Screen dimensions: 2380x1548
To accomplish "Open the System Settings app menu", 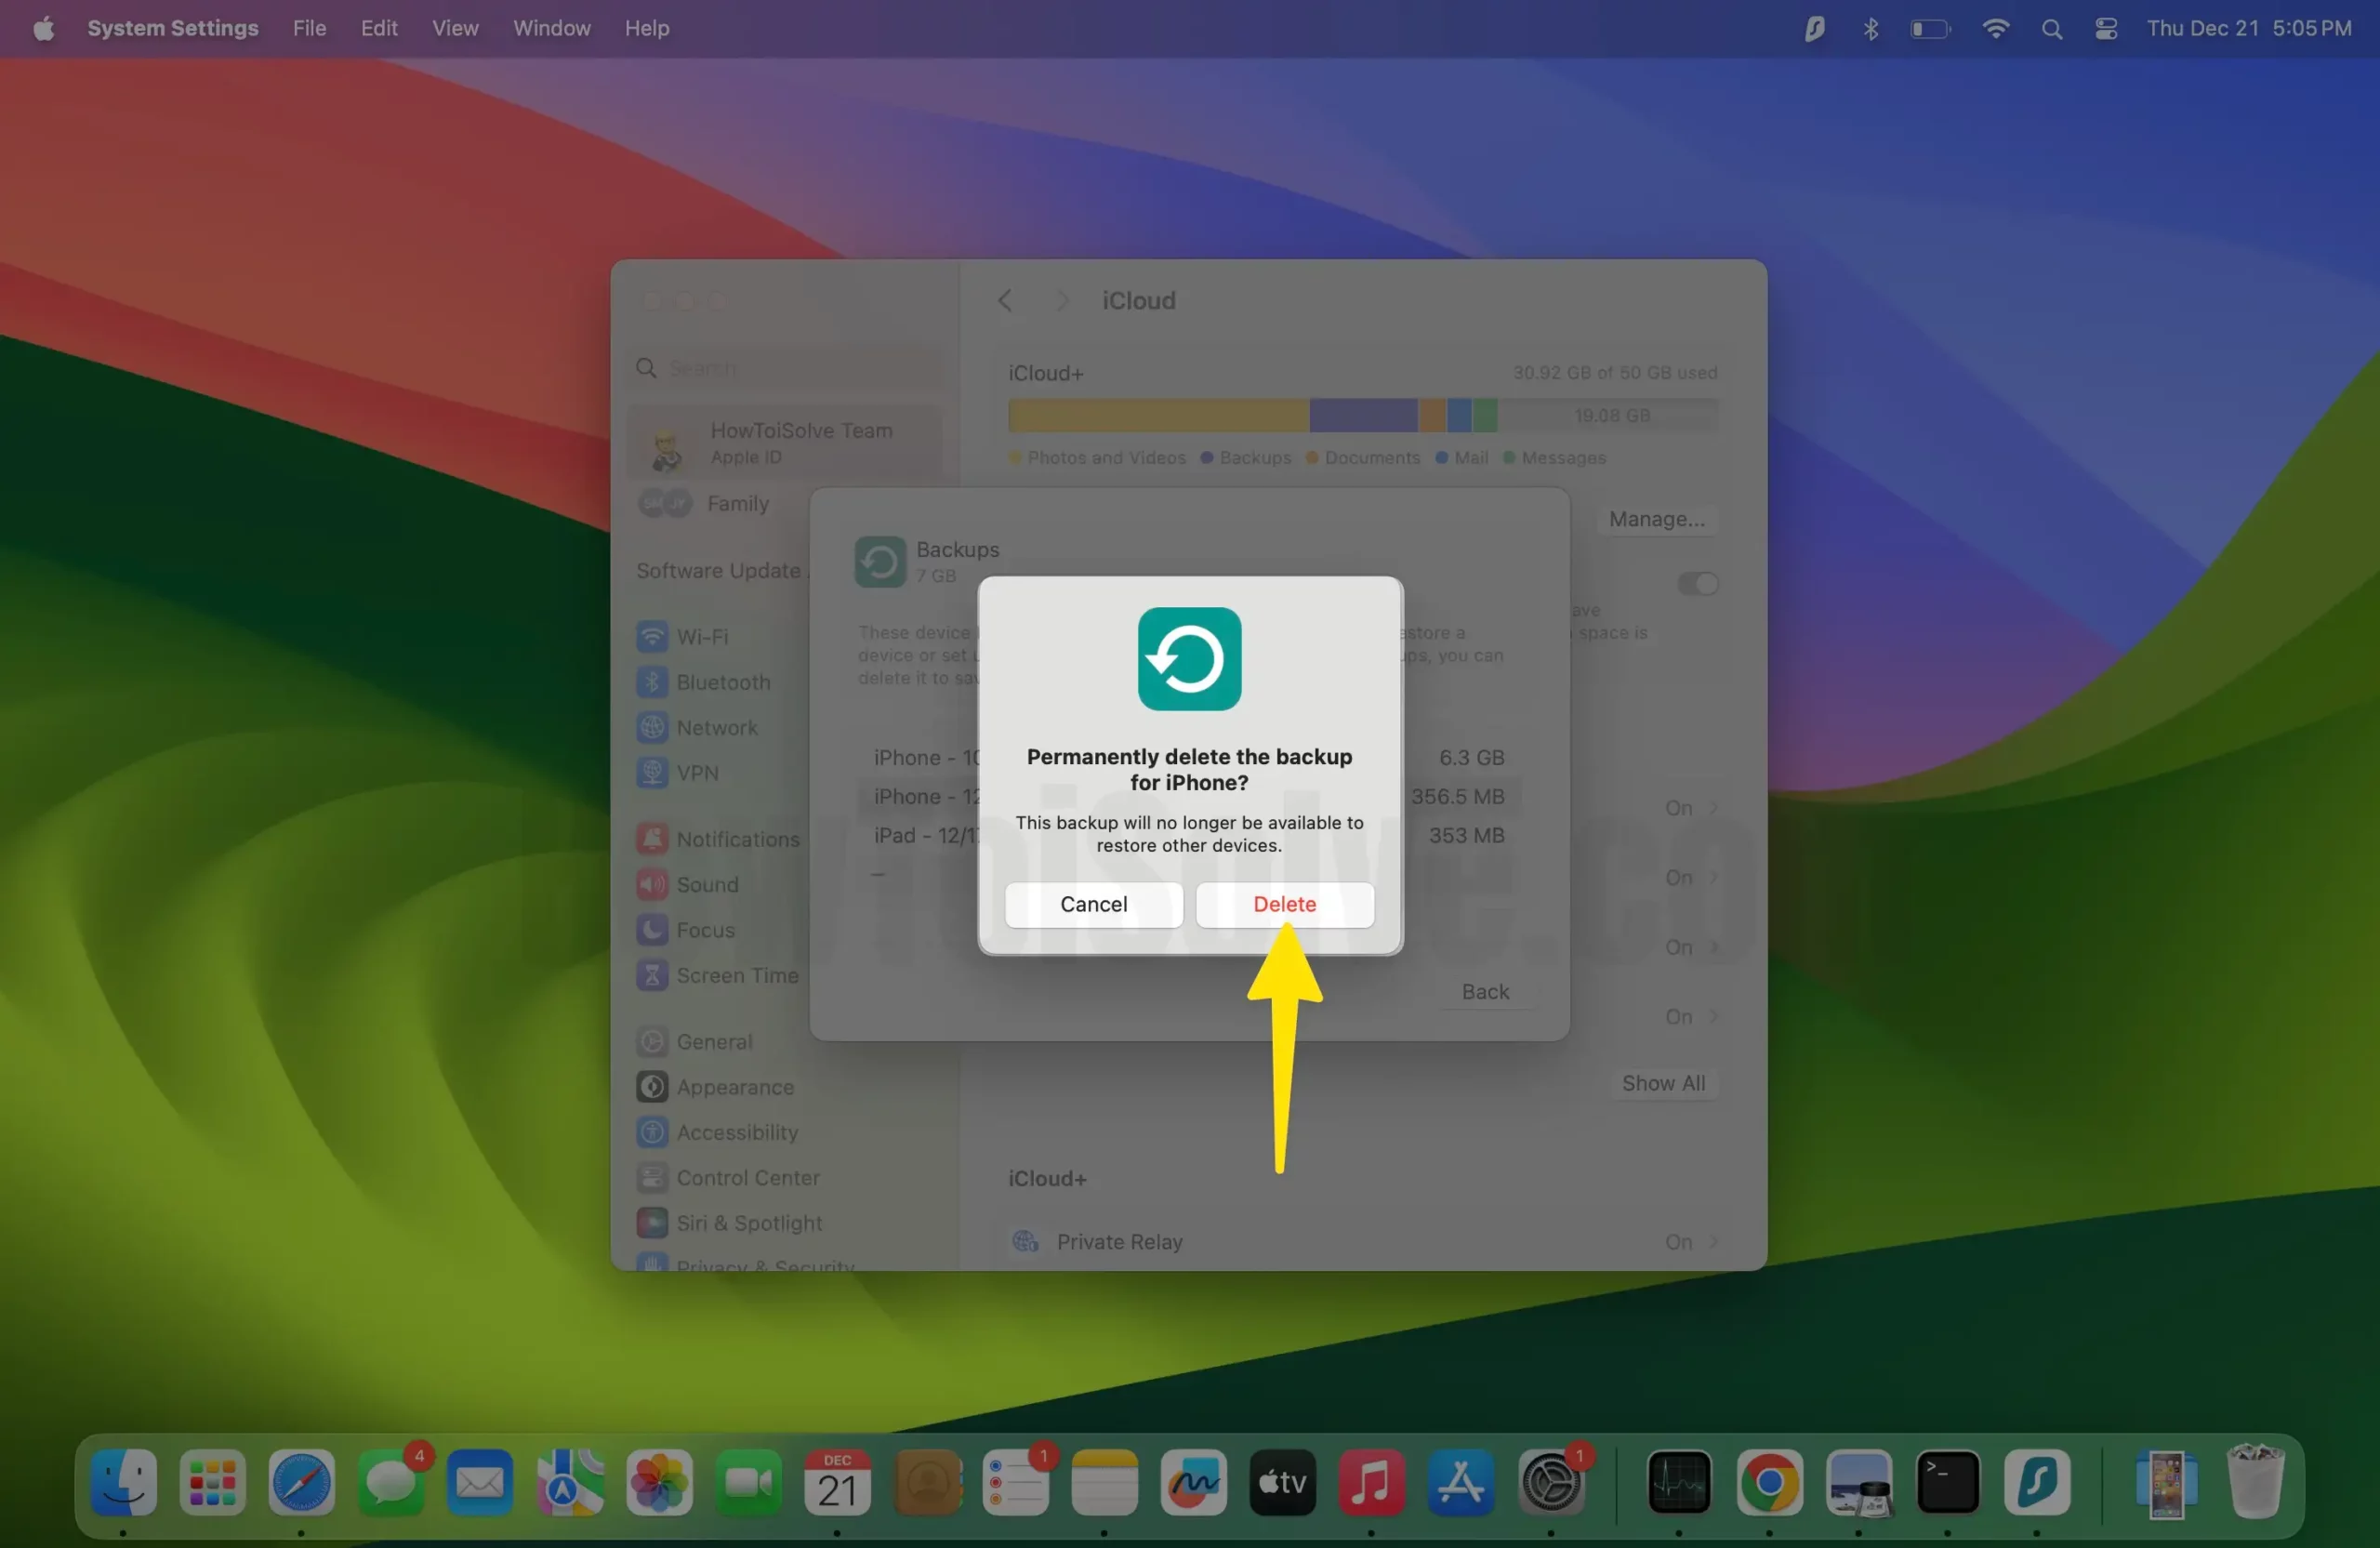I will (173, 28).
